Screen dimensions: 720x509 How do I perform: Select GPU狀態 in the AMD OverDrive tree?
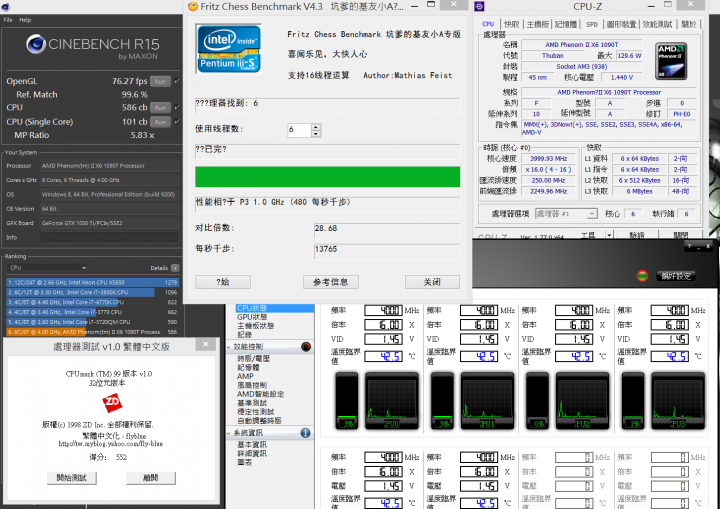point(252,317)
